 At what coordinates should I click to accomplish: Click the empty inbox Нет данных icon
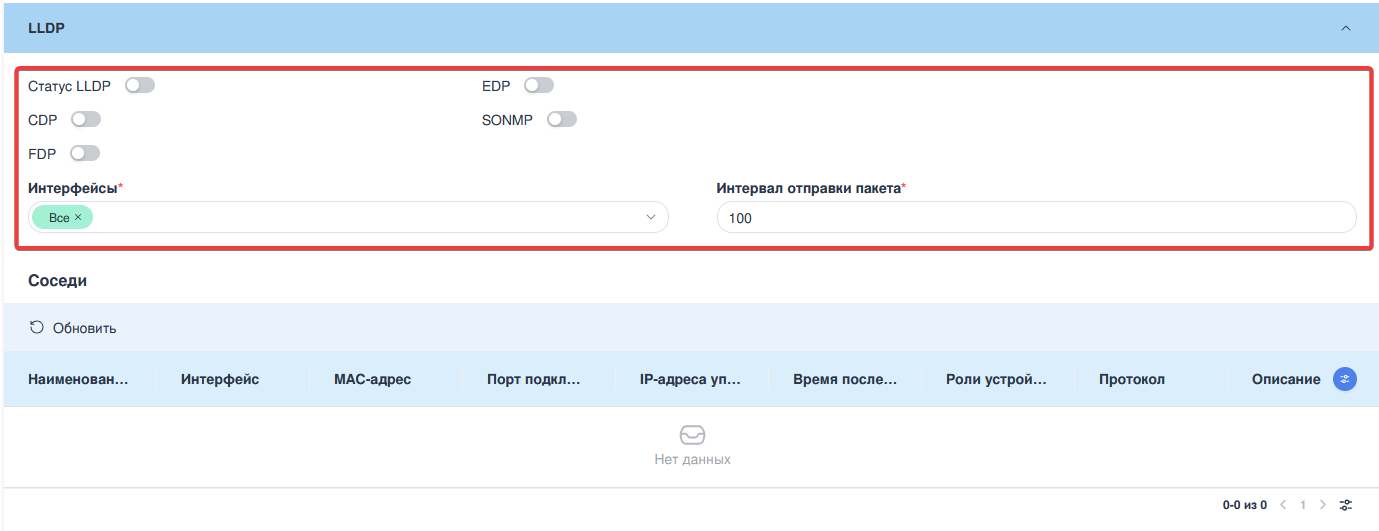(x=692, y=435)
